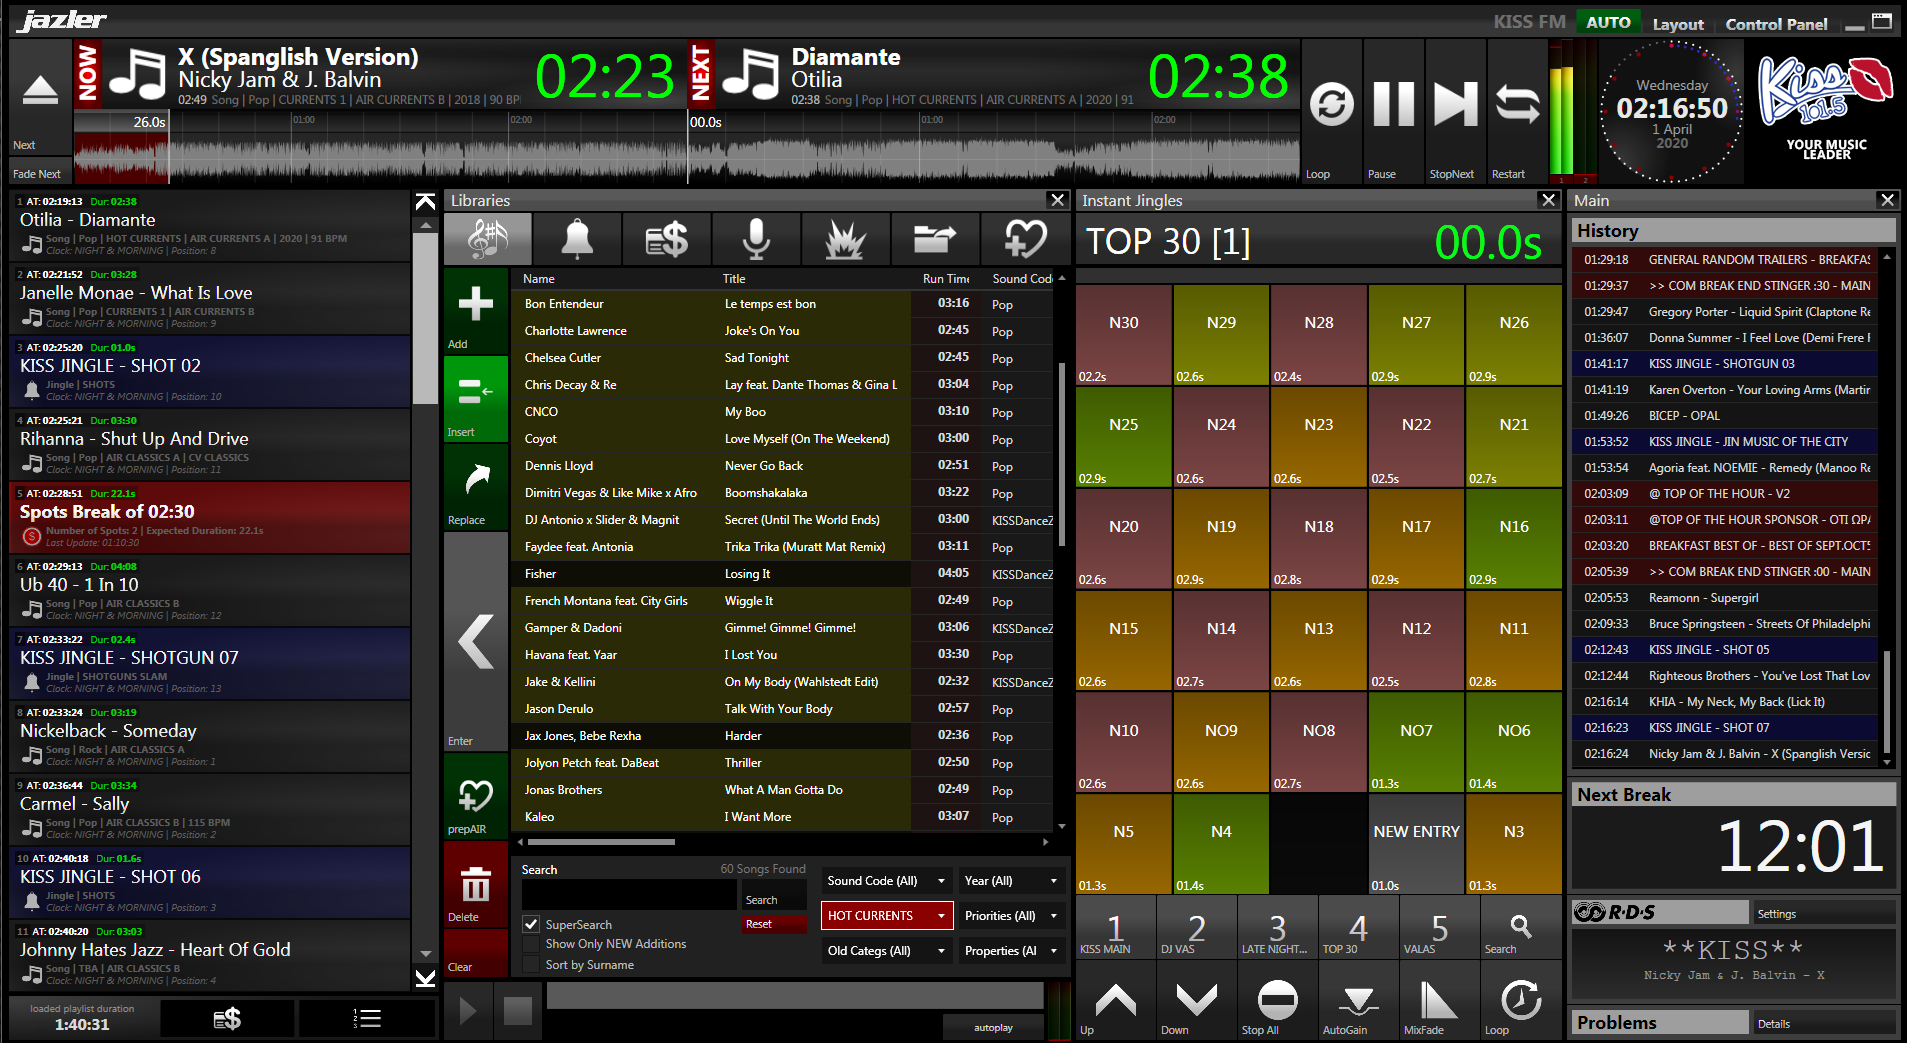
Task: Click the library search text field
Action: coord(629,894)
